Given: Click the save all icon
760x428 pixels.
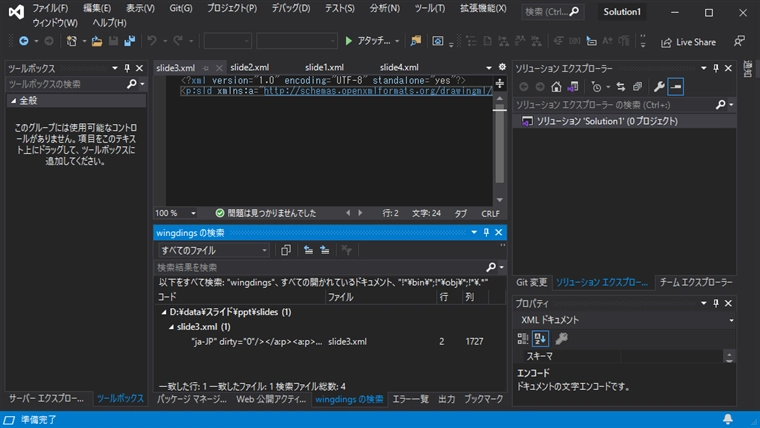Looking at the screenshot, I should click(x=129, y=41).
